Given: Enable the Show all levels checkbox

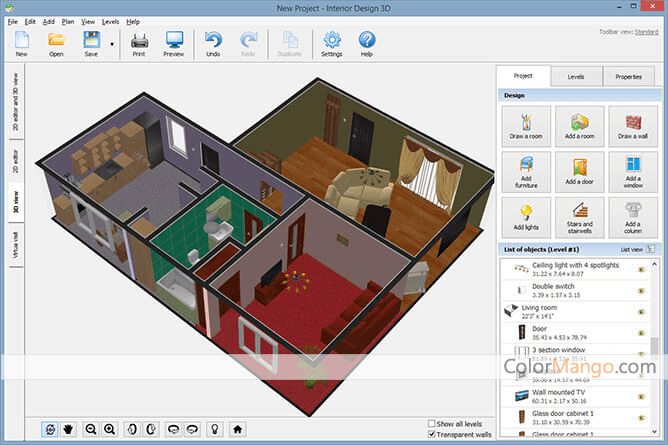Looking at the screenshot, I should (x=432, y=424).
